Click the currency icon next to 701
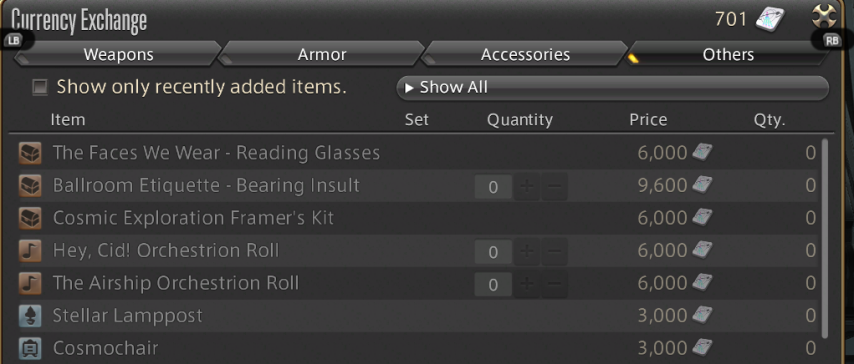 tap(770, 20)
